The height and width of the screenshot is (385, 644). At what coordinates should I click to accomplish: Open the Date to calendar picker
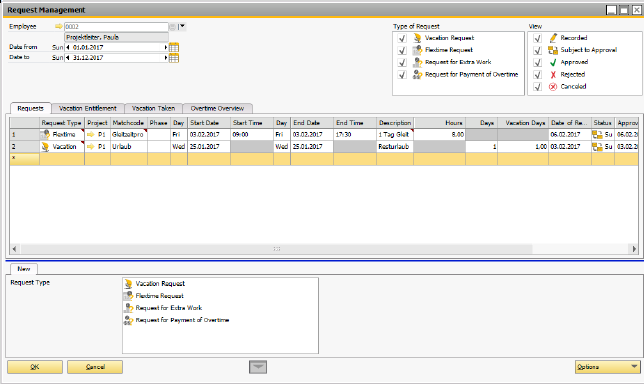(174, 58)
